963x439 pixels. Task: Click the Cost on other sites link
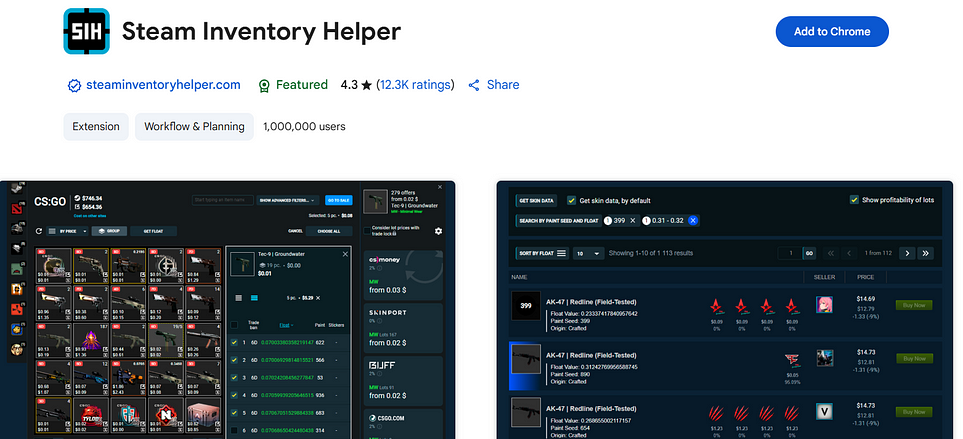point(88,216)
